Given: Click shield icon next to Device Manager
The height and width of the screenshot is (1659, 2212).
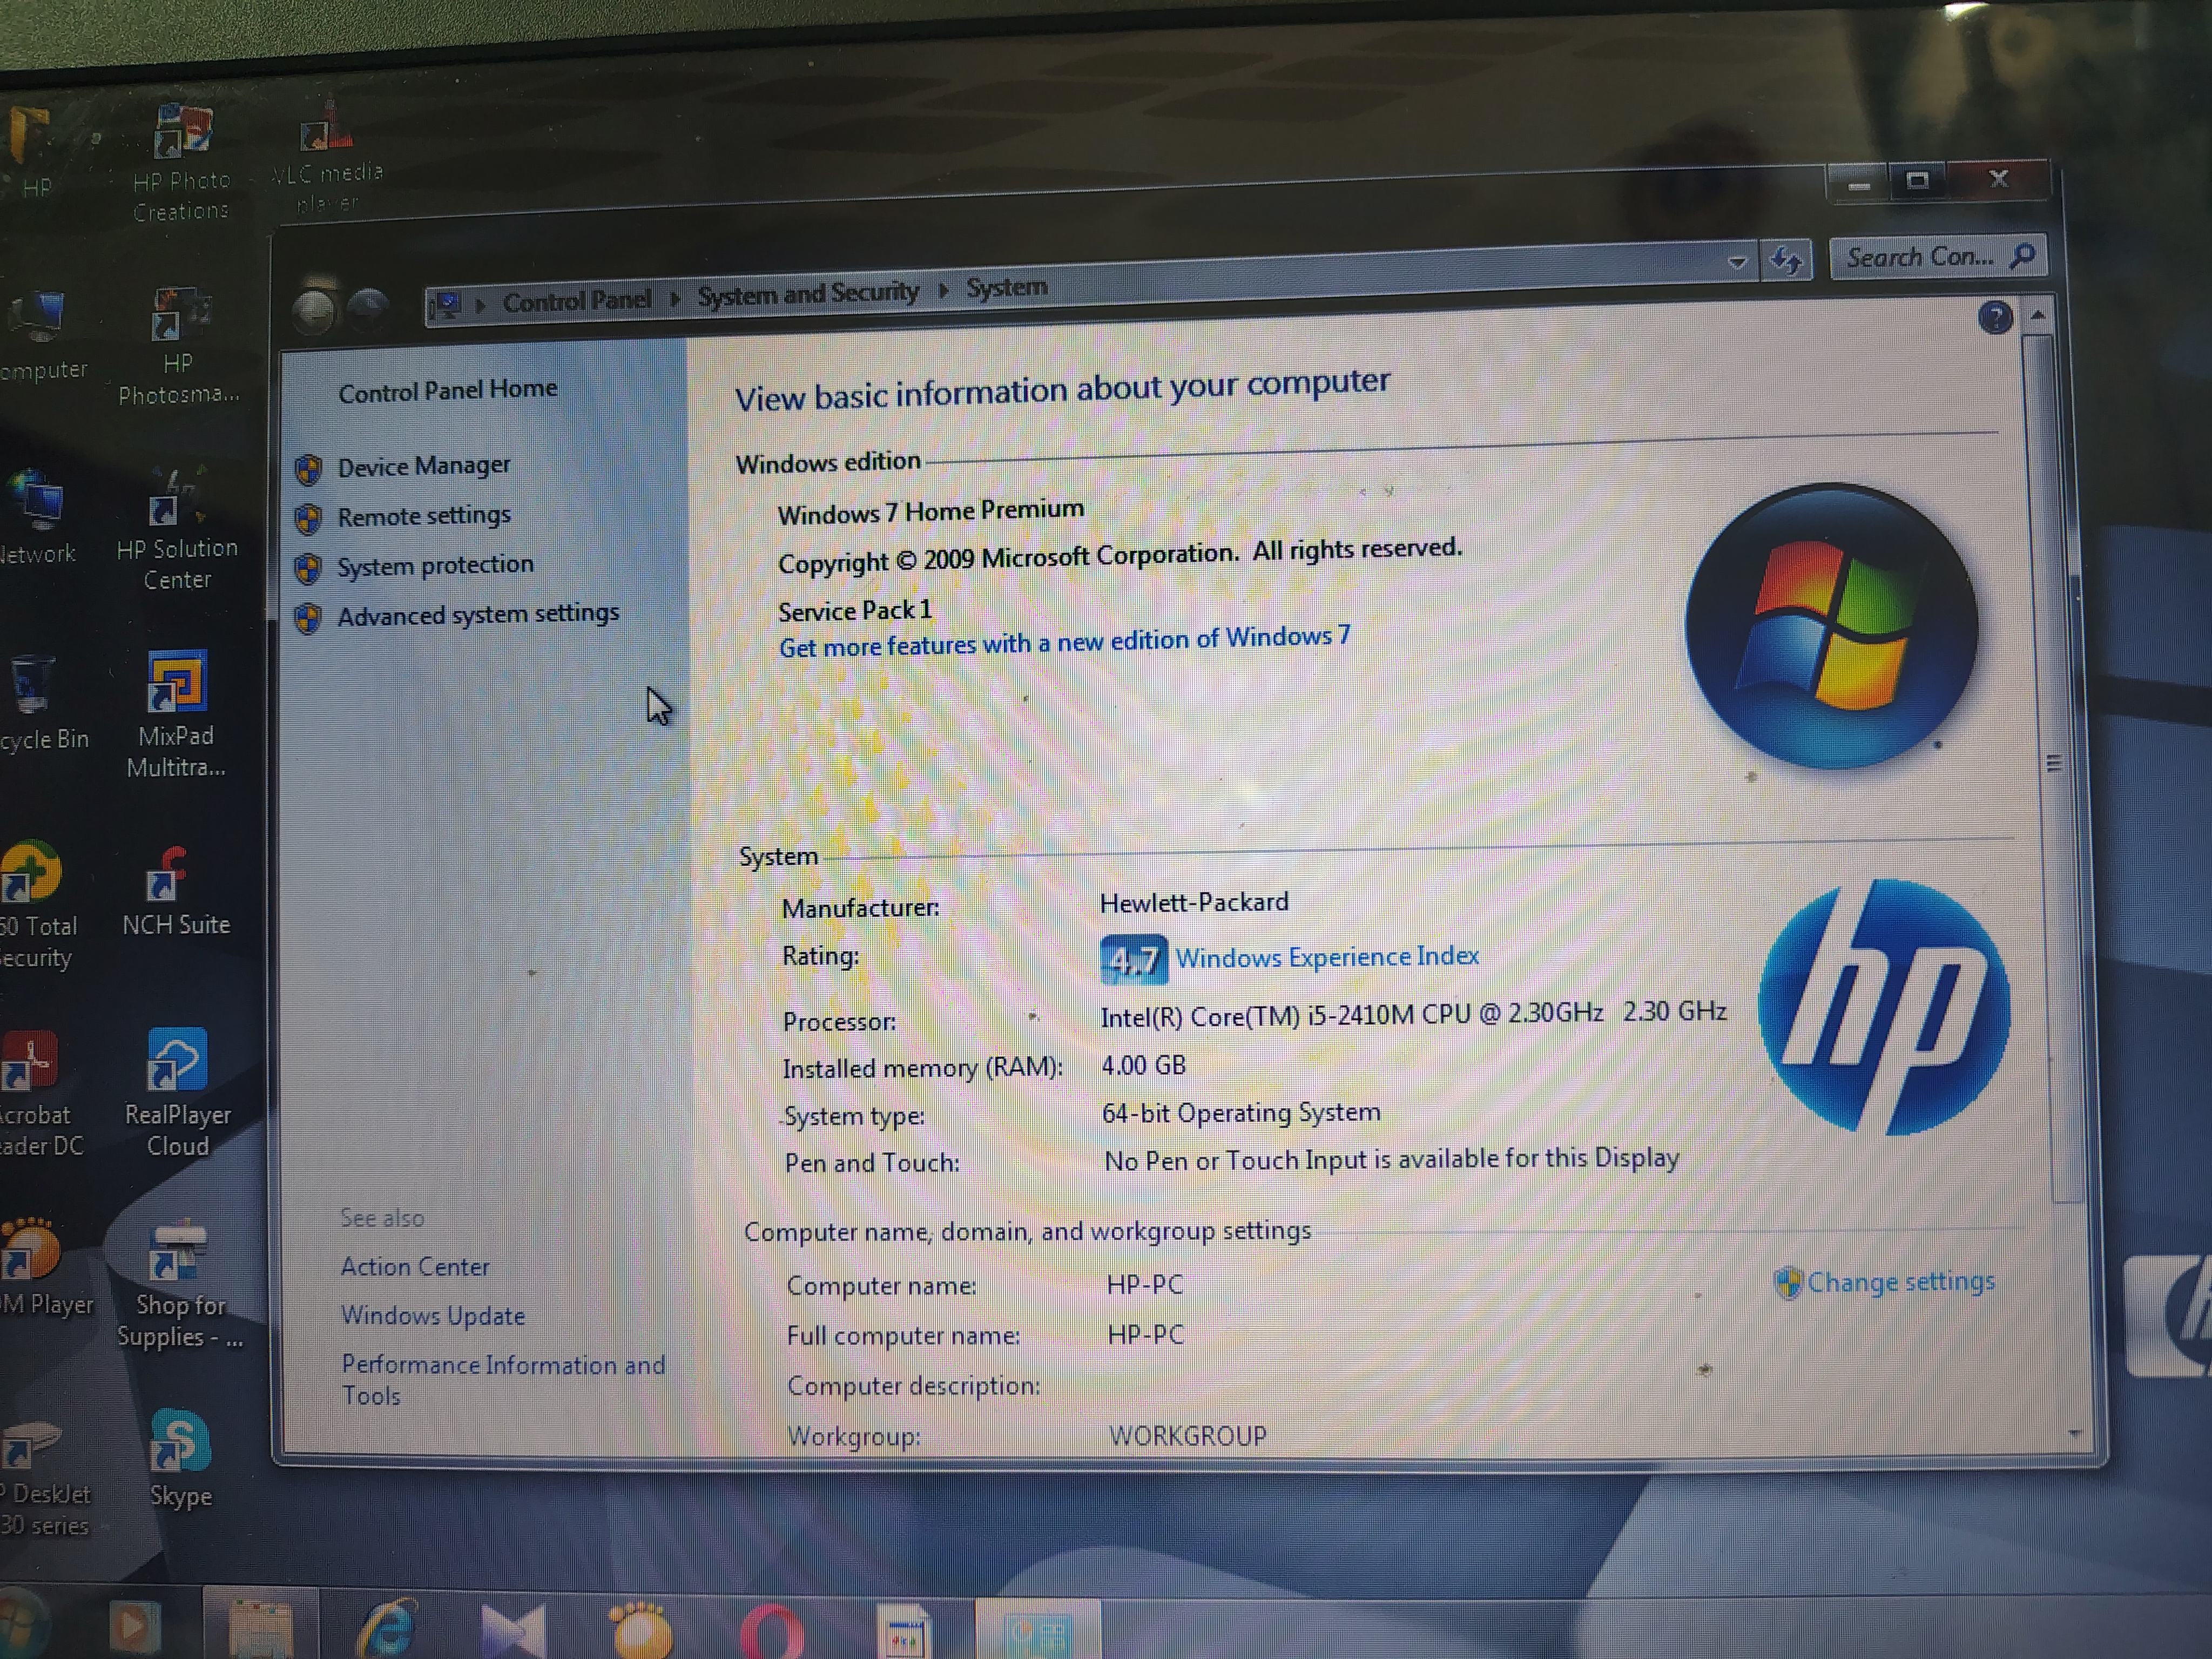Looking at the screenshot, I should point(308,469).
